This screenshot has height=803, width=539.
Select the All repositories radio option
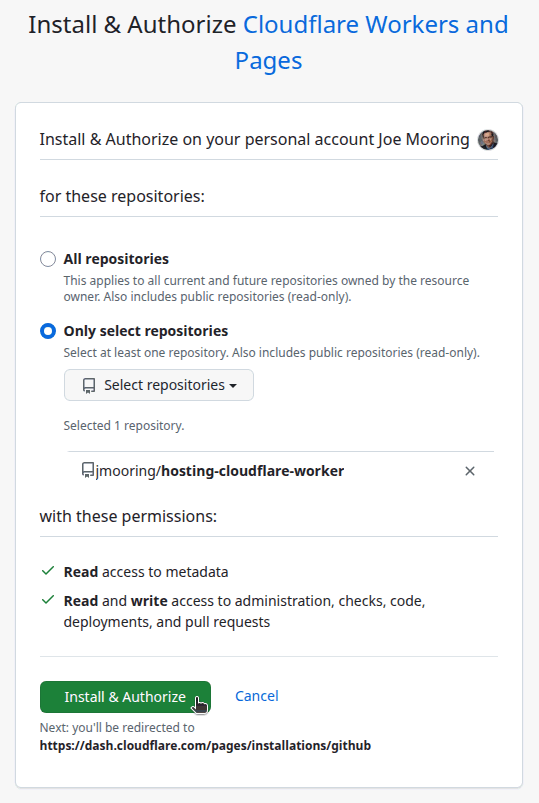pos(48,259)
